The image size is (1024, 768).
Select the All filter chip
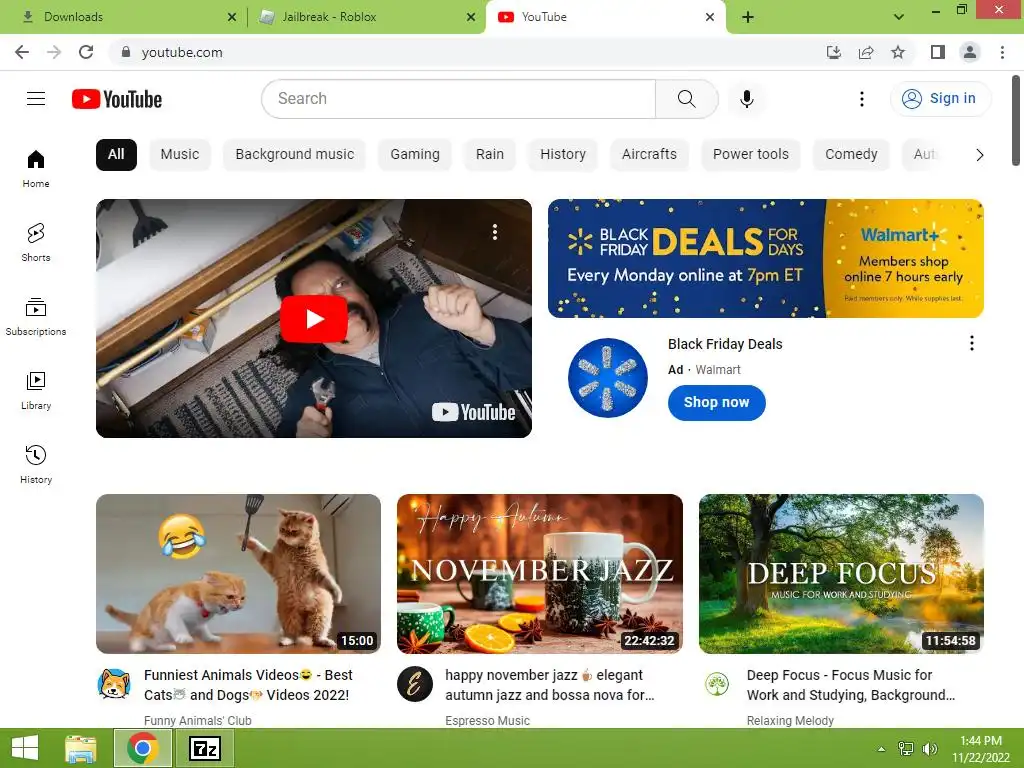coord(116,155)
